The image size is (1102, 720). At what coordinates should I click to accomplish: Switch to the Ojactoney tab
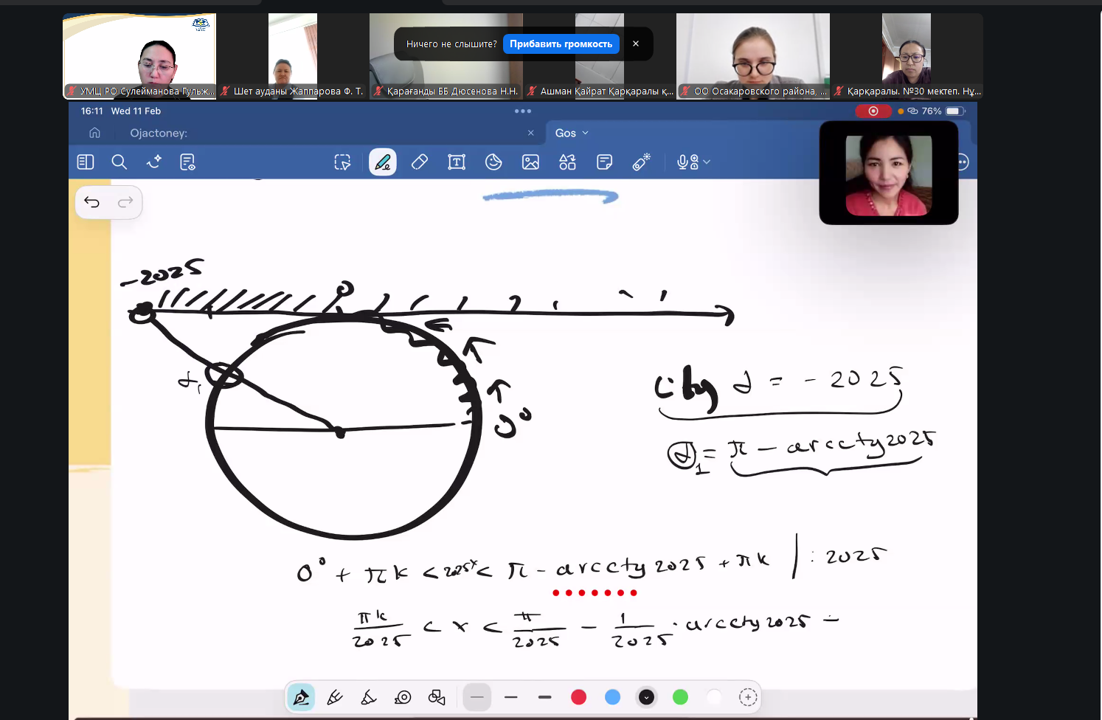(x=159, y=133)
